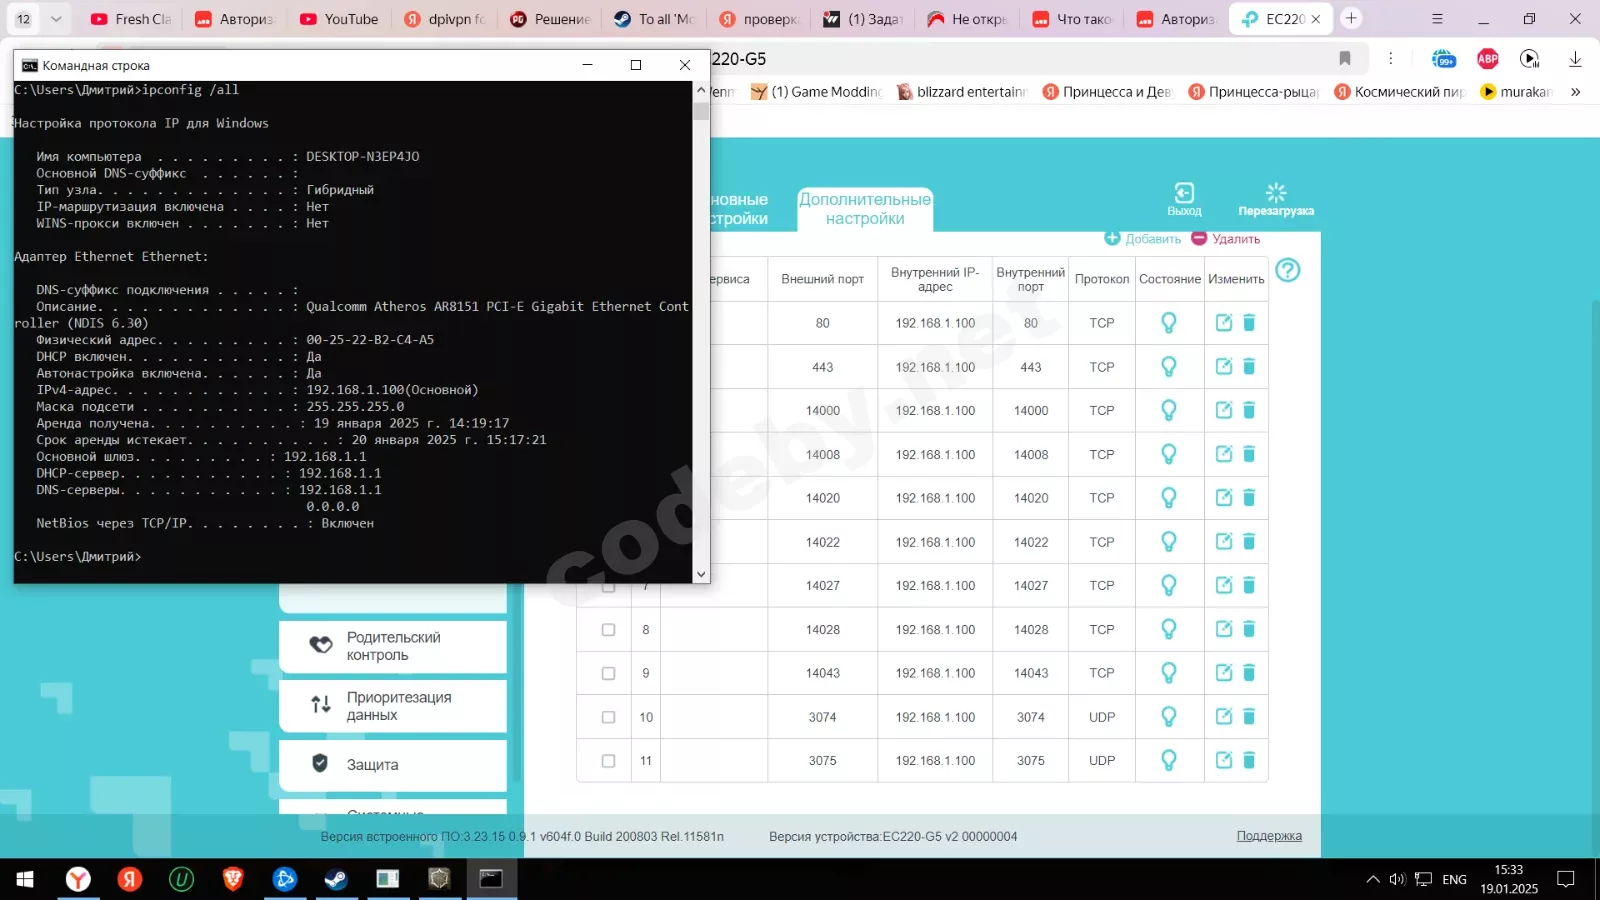This screenshot has height=900, width=1600.
Task: Show hidden system tray icons
Action: [1372, 880]
